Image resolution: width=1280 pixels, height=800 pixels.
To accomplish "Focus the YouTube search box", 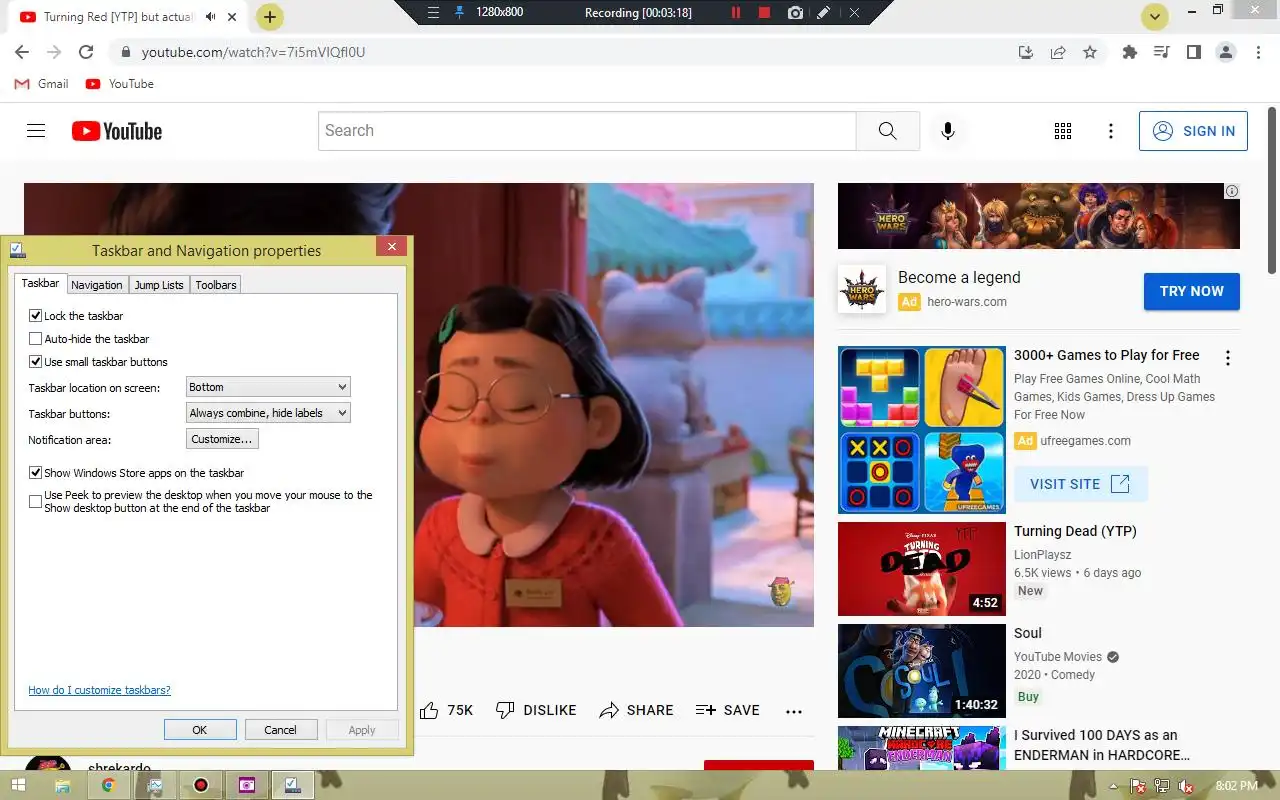I will pos(587,131).
